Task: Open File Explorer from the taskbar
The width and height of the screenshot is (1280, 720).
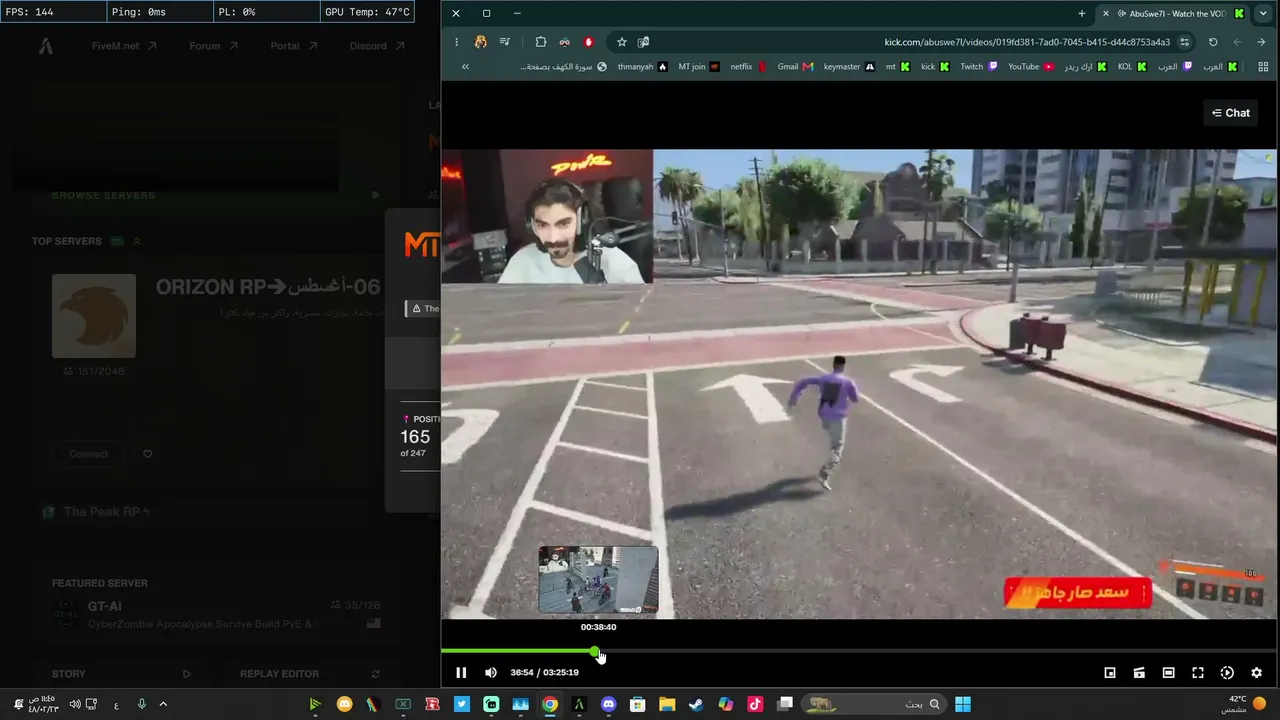Action: [667, 704]
